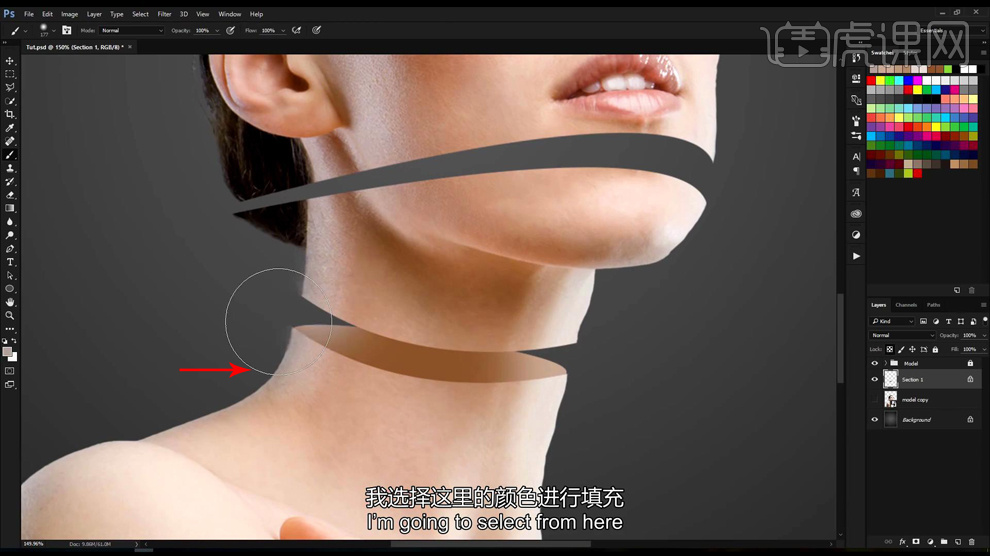Viewport: 990px width, 556px height.
Task: Toggle lock image pixels
Action: click(901, 350)
